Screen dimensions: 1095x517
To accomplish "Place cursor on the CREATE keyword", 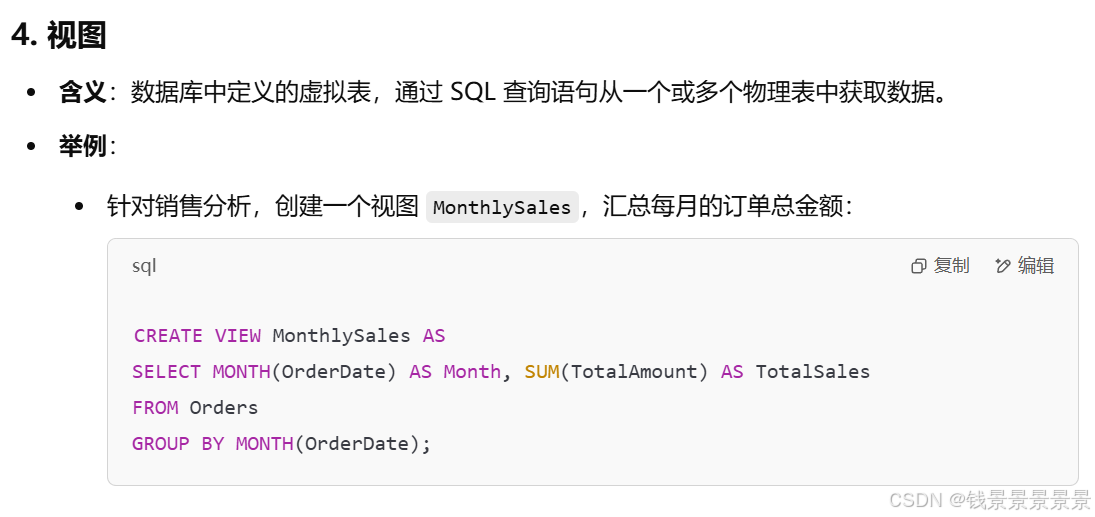I will [168, 336].
